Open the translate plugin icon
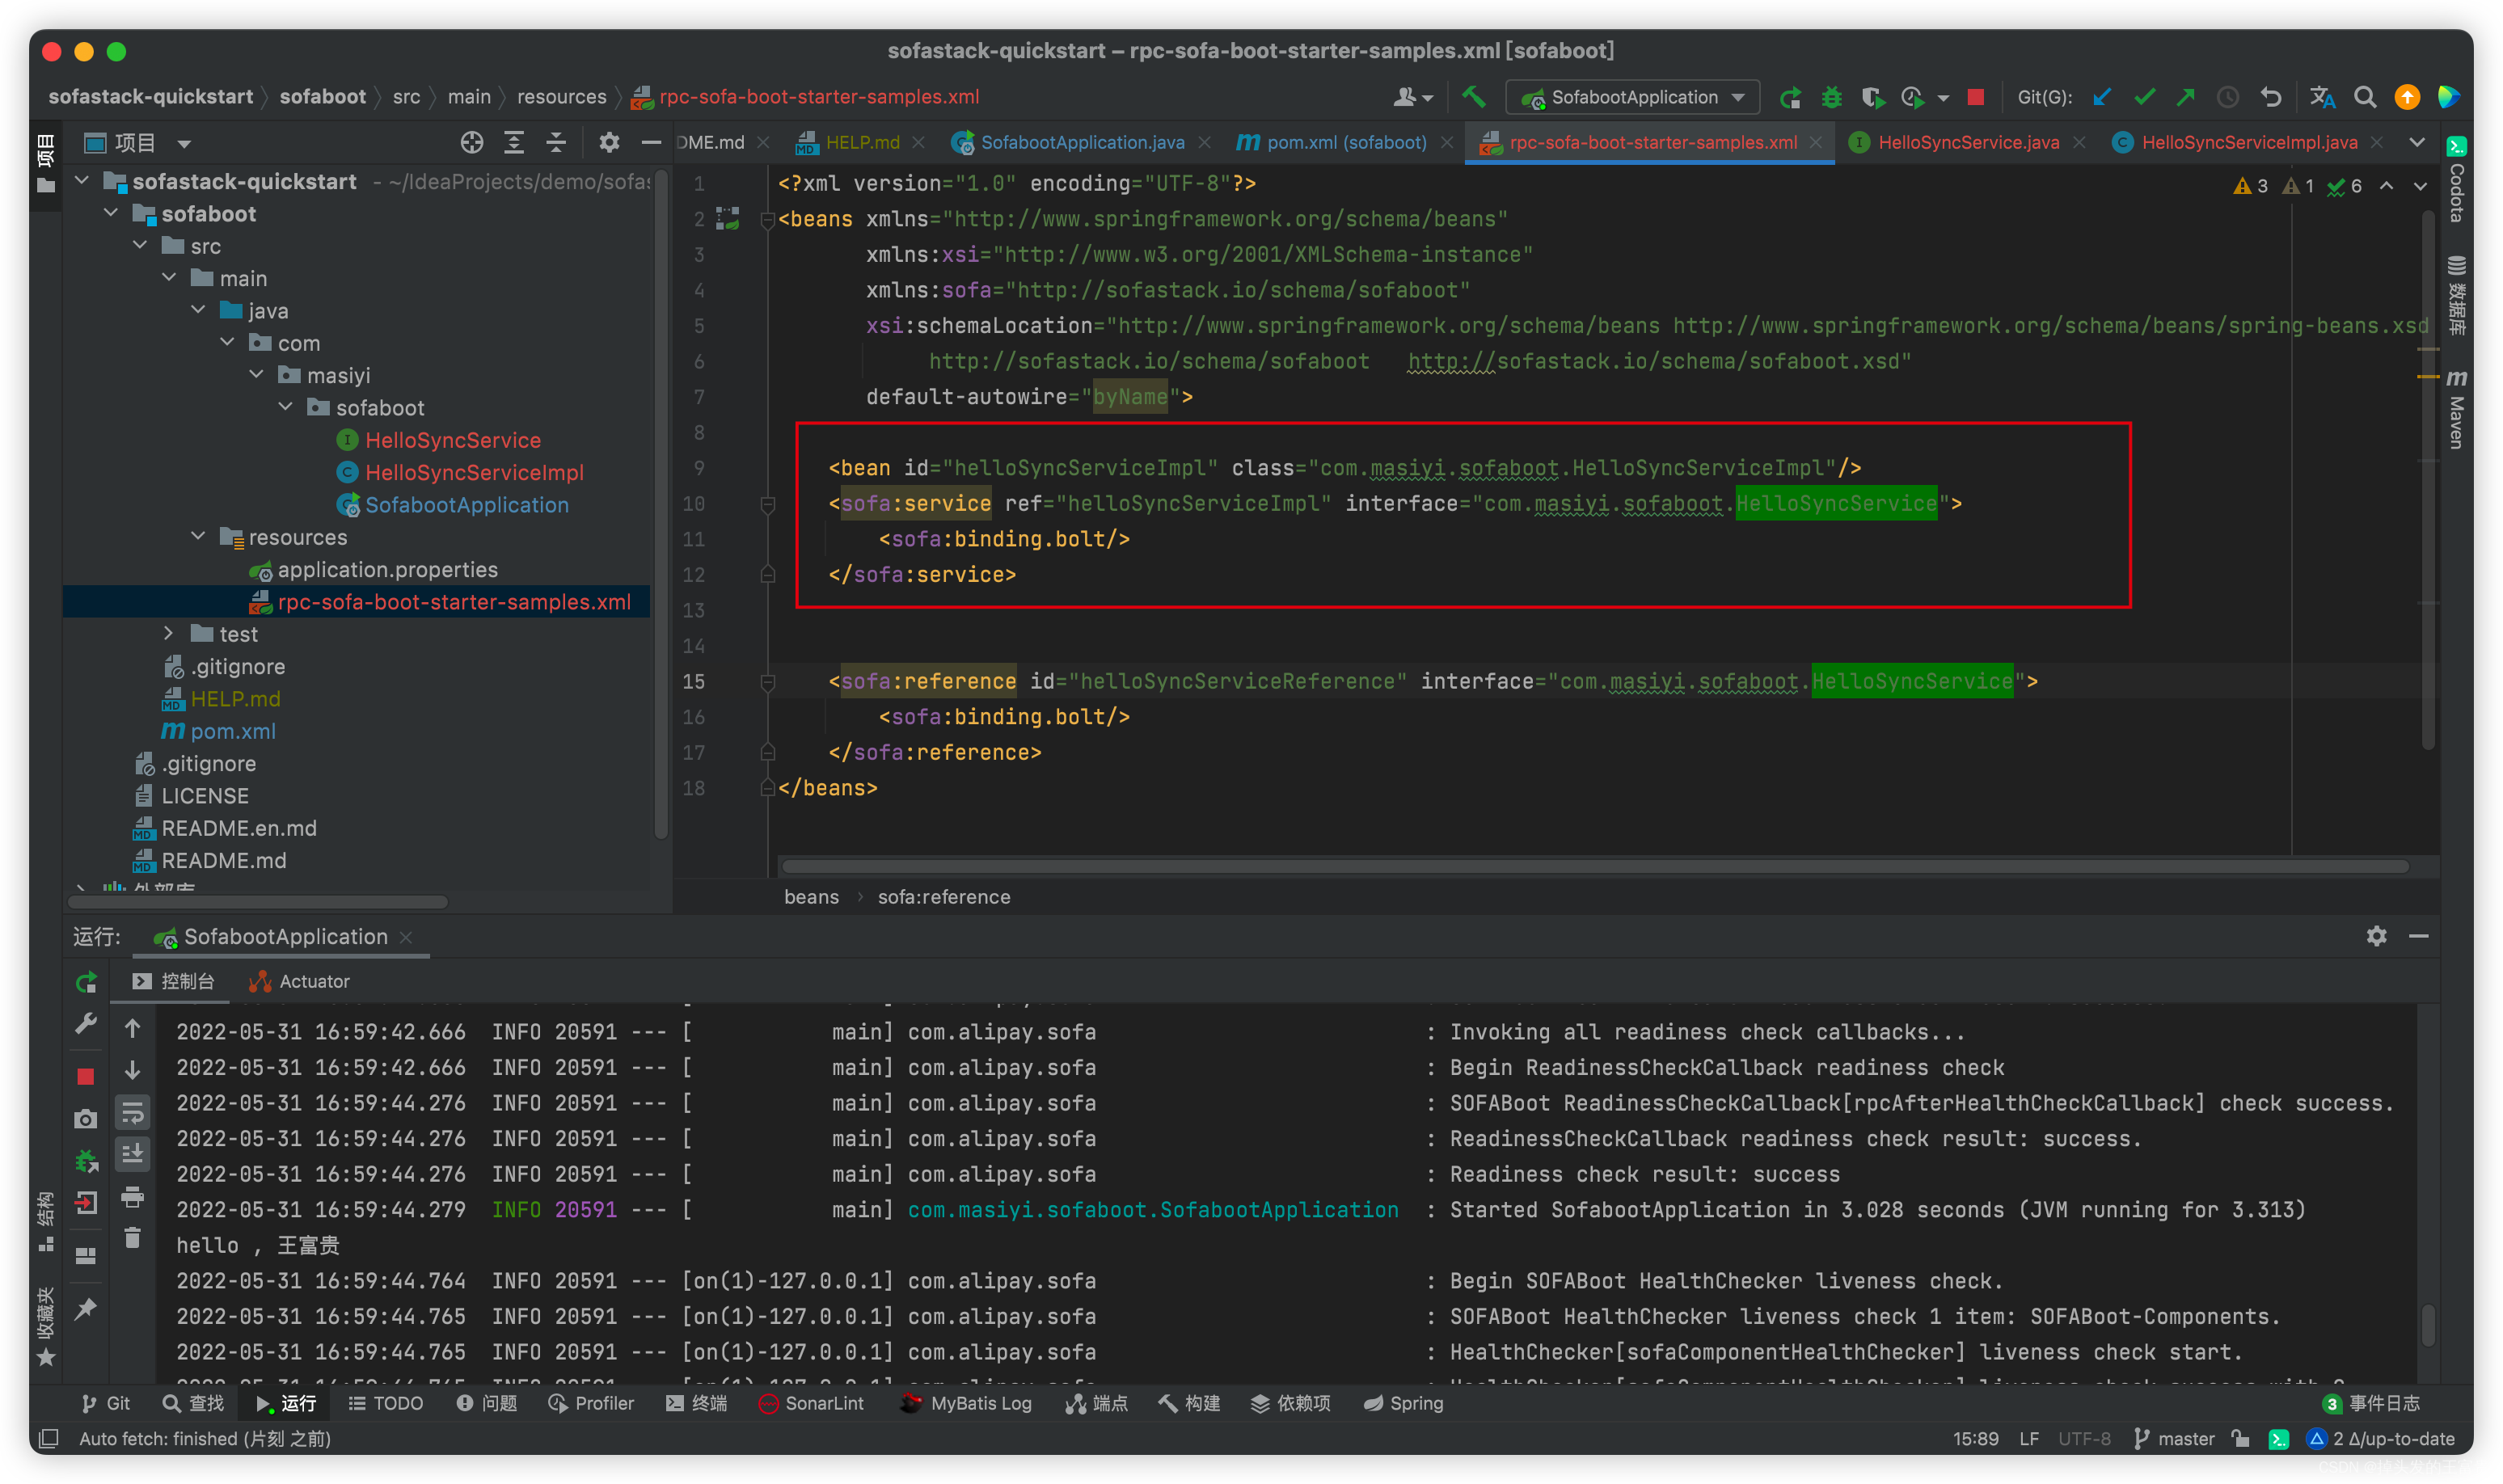The height and width of the screenshot is (1484, 2503). click(x=2322, y=97)
